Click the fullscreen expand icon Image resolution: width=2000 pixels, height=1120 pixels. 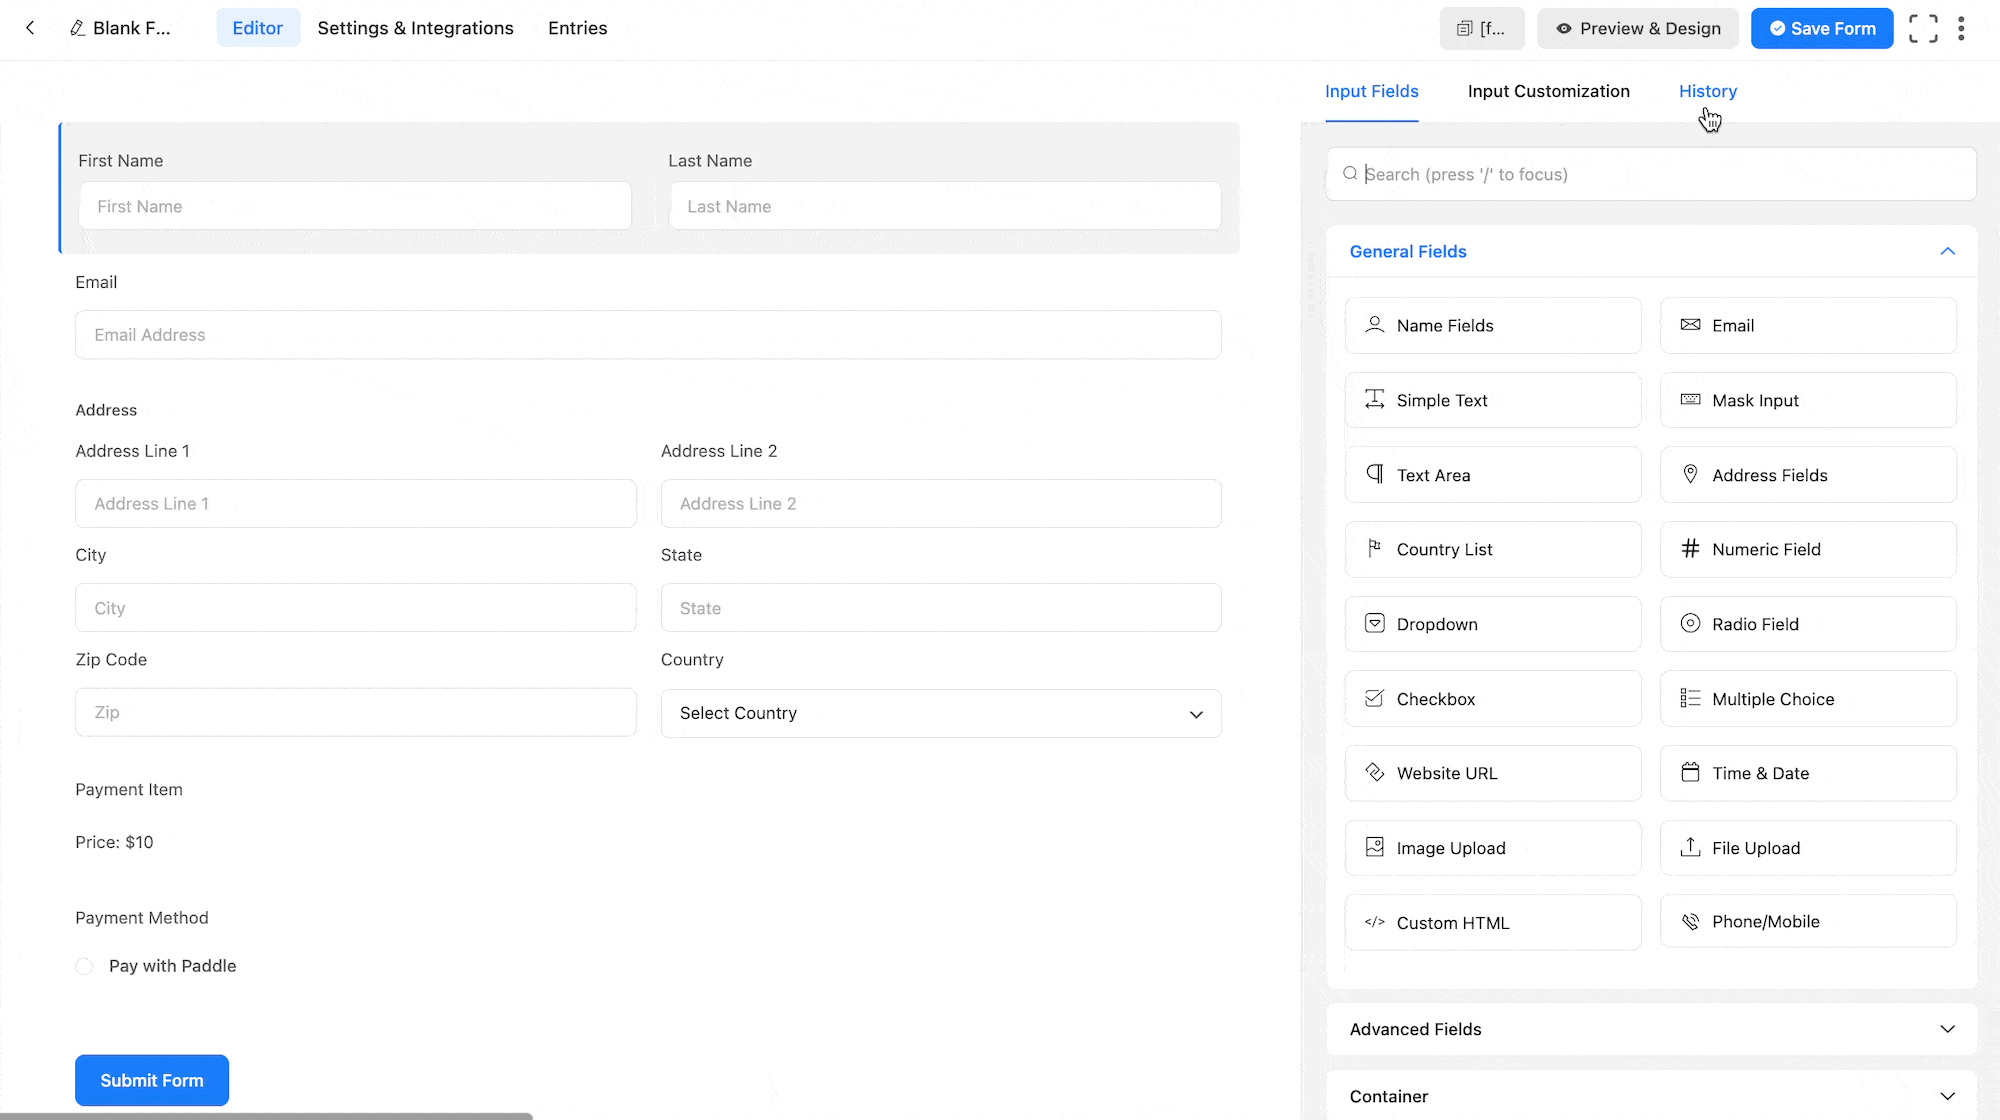[1922, 28]
